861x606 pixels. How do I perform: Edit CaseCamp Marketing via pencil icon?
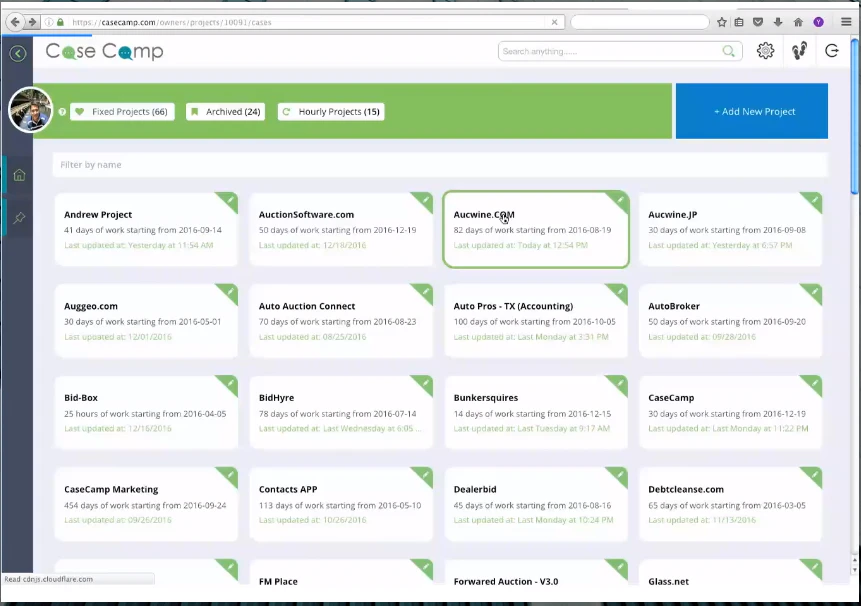click(x=230, y=475)
